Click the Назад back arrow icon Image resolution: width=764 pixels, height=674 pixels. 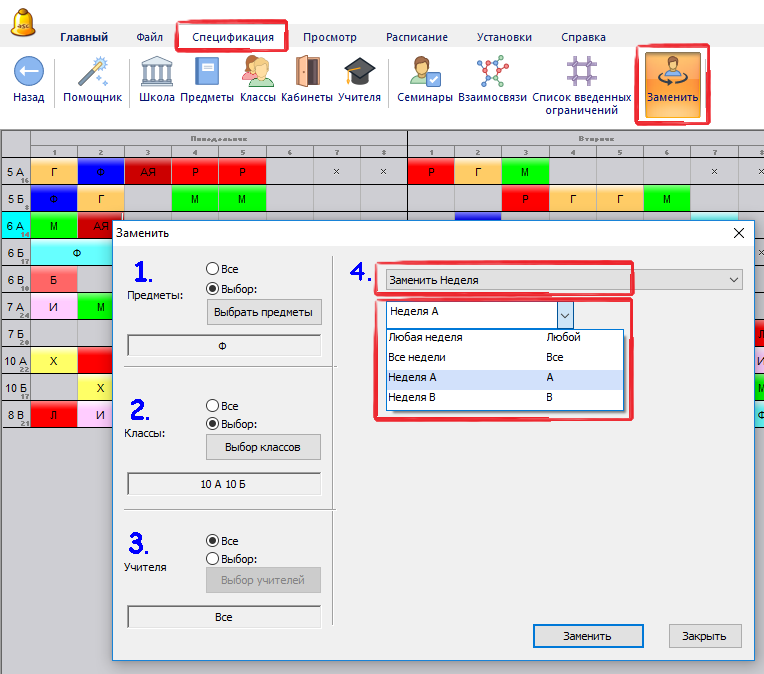28,72
